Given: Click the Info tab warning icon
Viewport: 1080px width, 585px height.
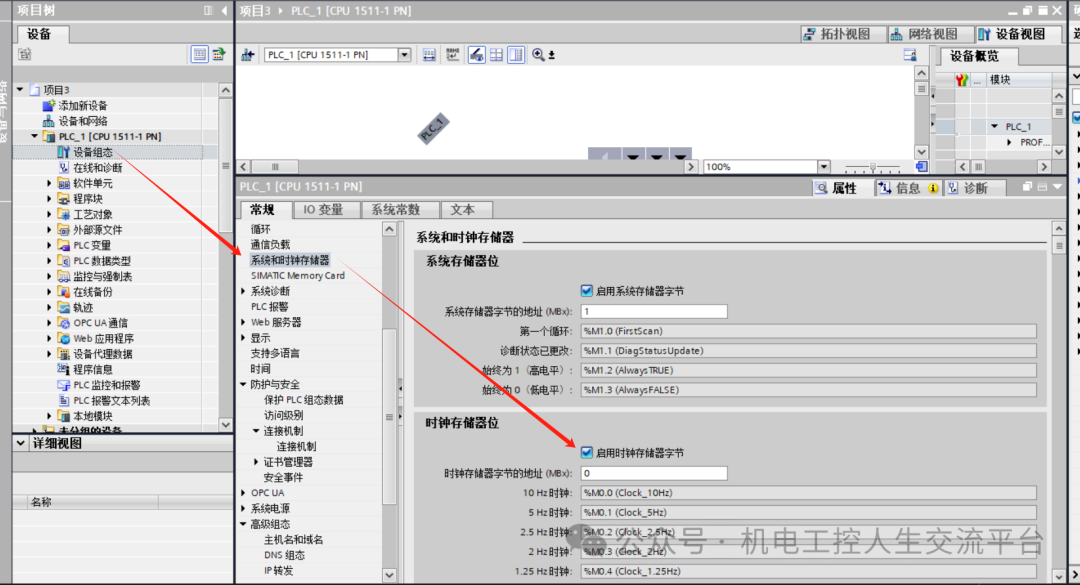Looking at the screenshot, I should [x=933, y=188].
